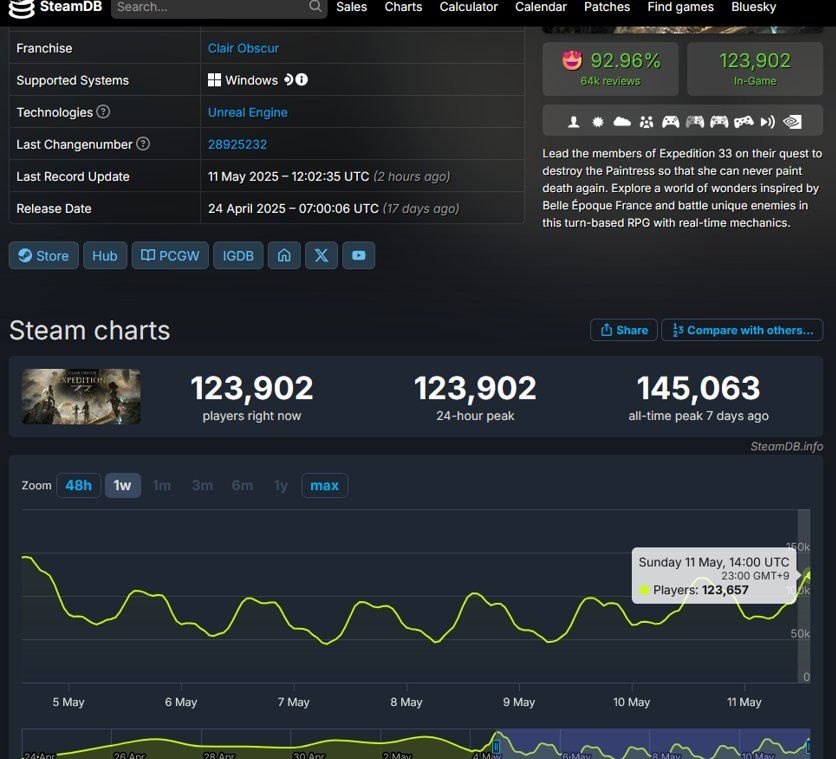Open the Charts menu item
The width and height of the screenshot is (836, 759).
(403, 7)
